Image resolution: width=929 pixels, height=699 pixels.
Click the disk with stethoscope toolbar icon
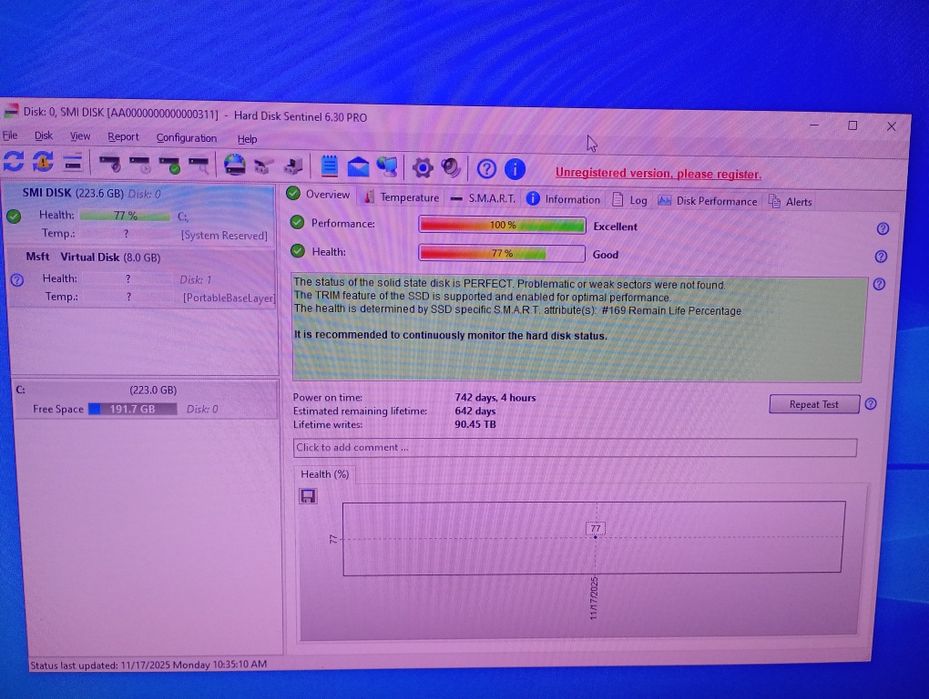pos(110,163)
